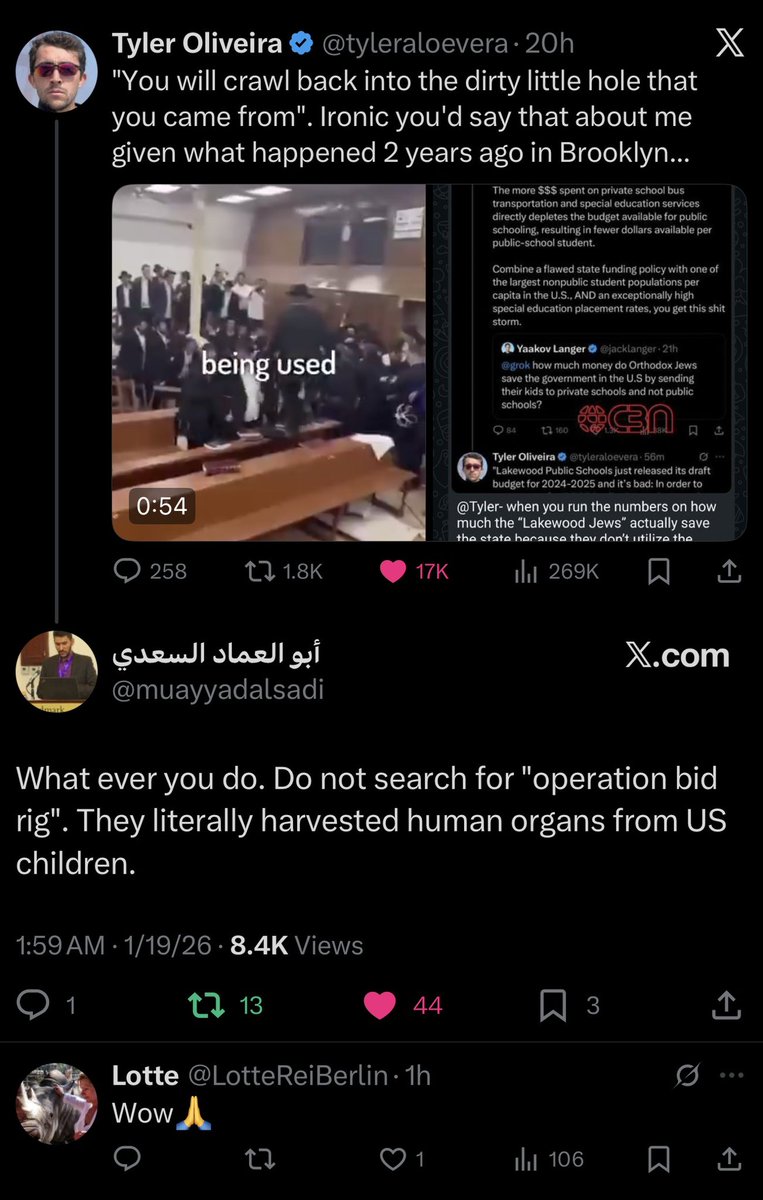Click the Grok slash-circle icon on Lotte's reply
This screenshot has width=763, height=1200.
pyautogui.click(x=687, y=1076)
